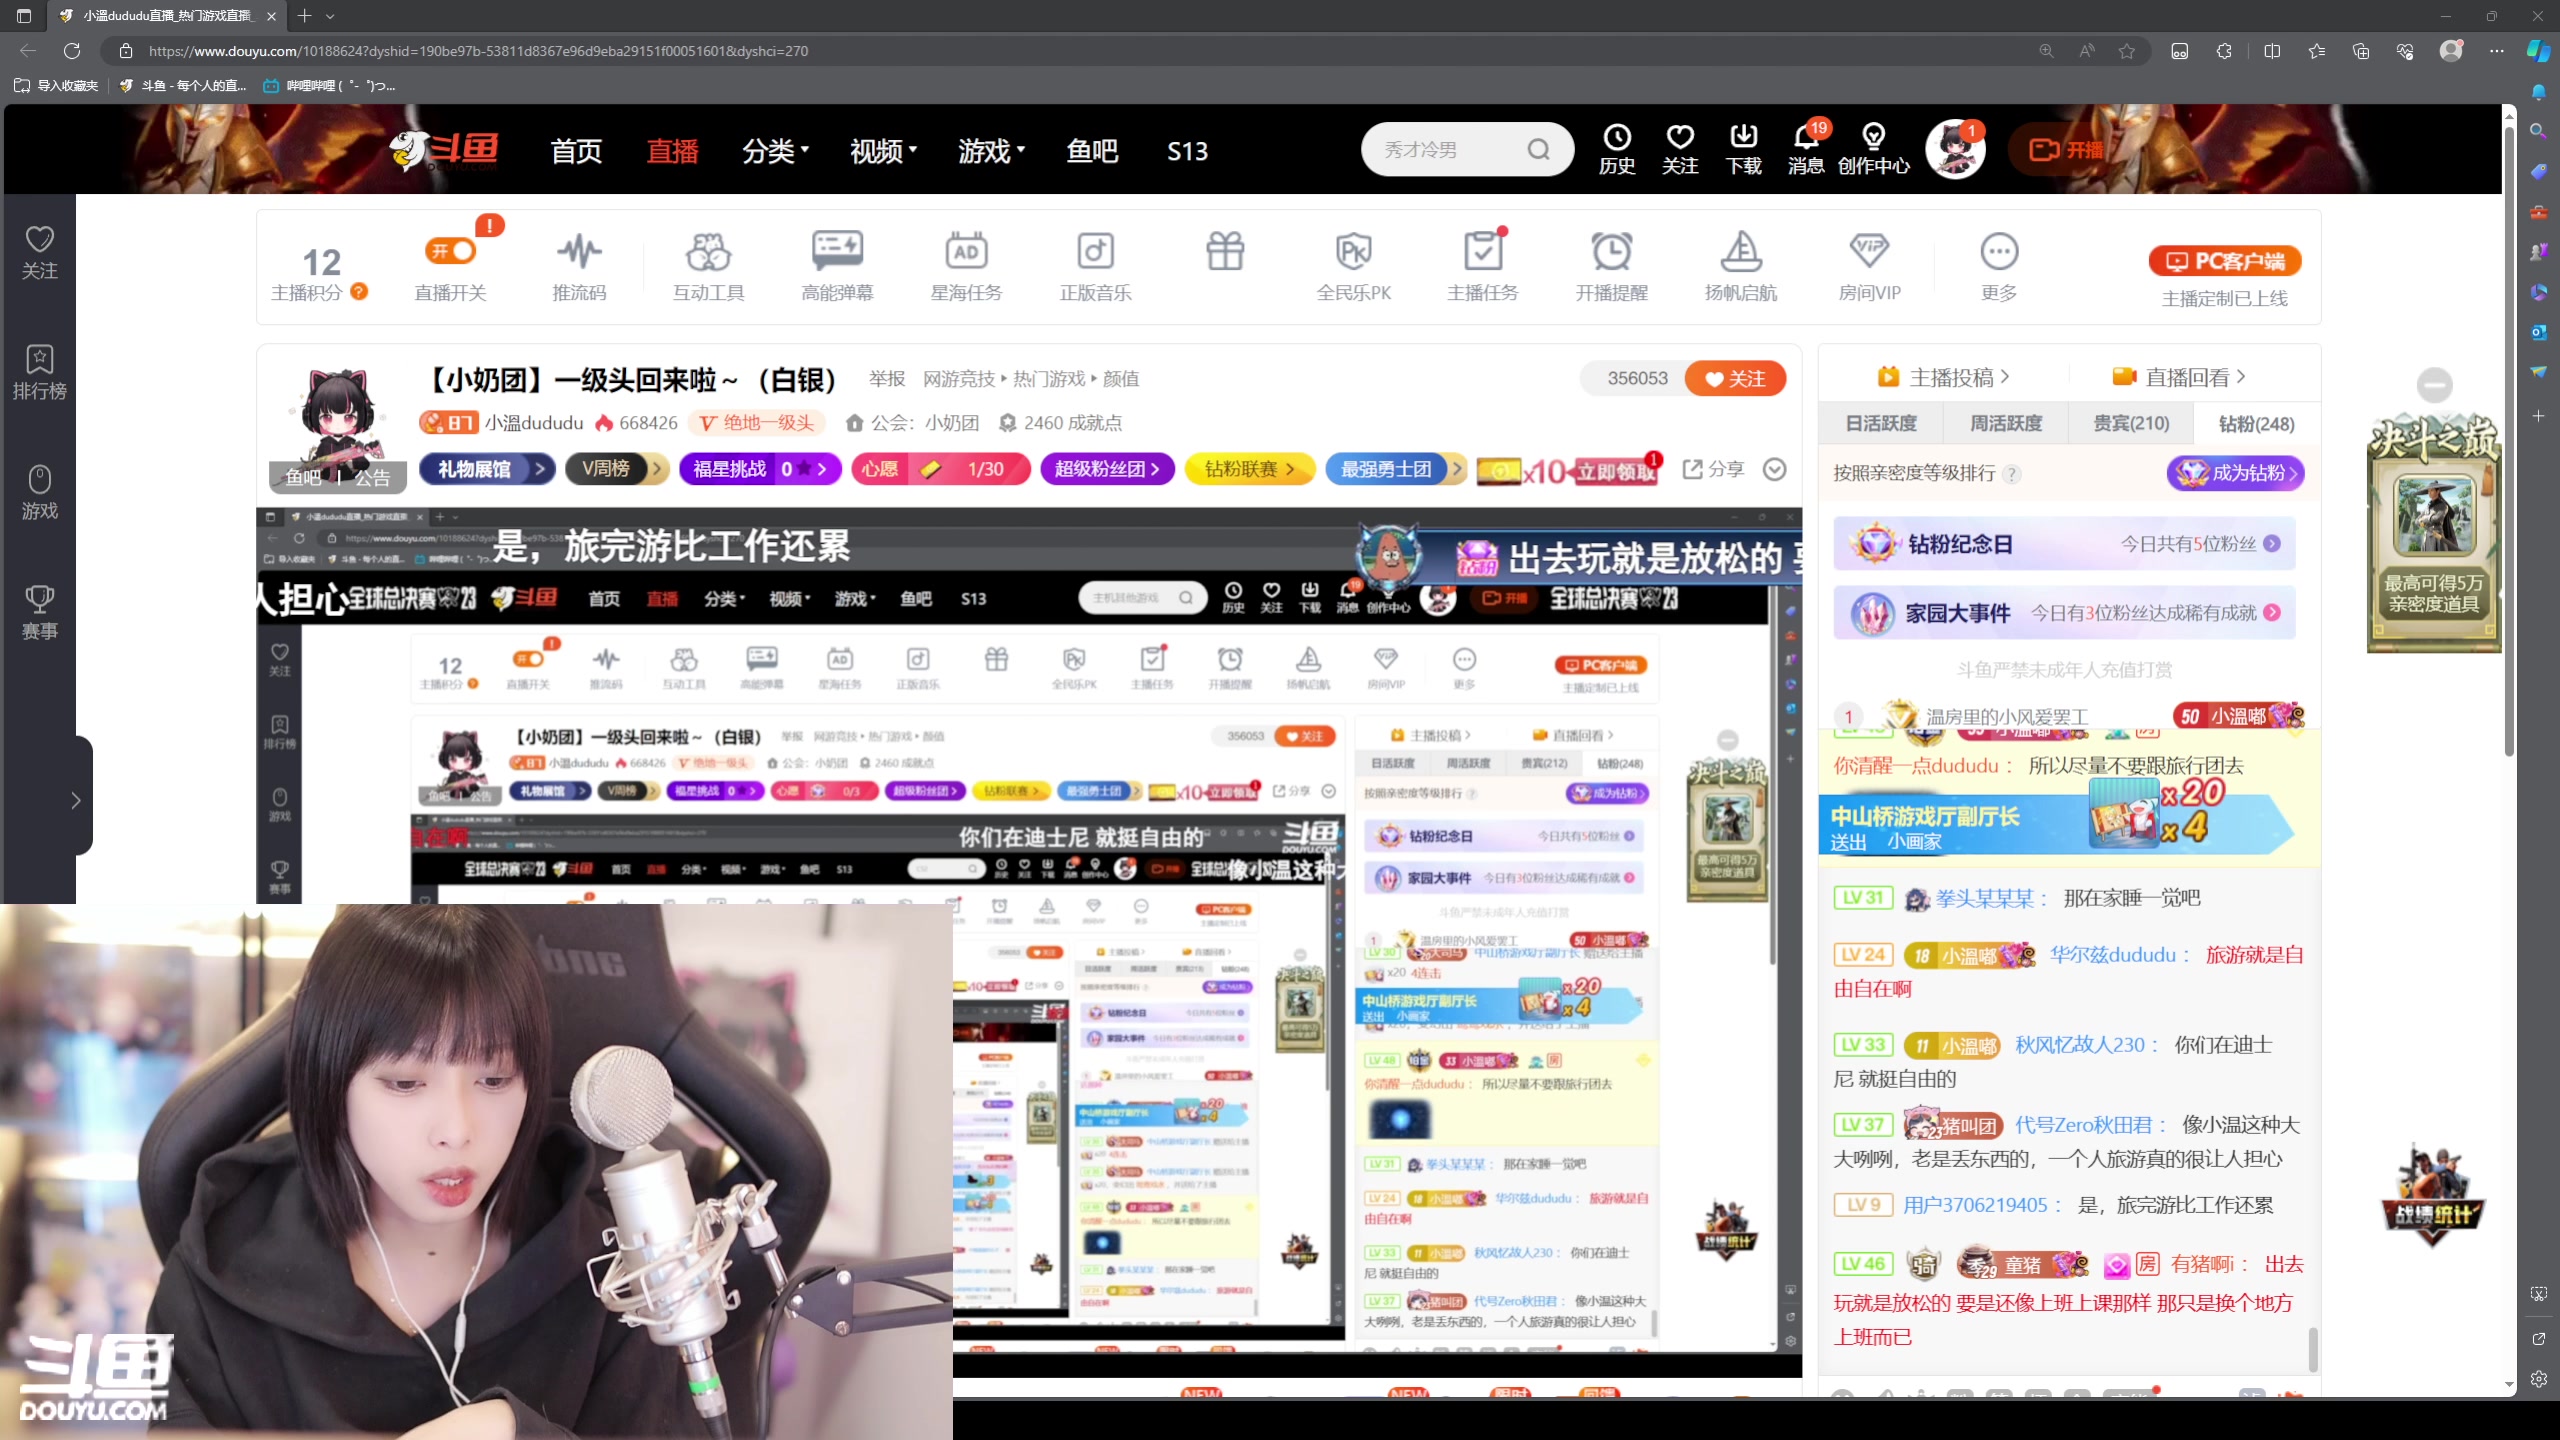Open 星海任务 AD icon
The height and width of the screenshot is (1440, 2560).
point(966,266)
